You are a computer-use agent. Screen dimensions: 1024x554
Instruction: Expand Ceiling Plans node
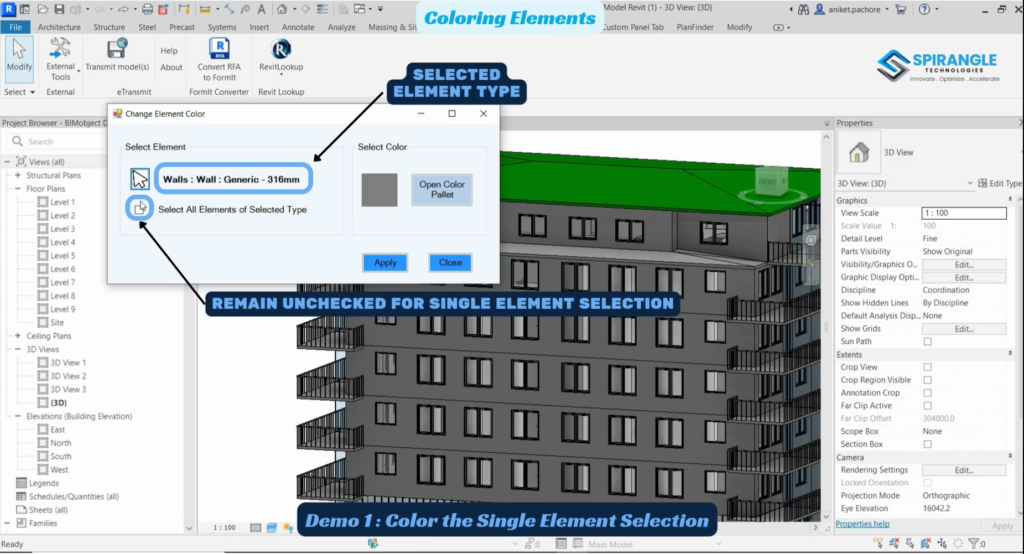point(18,336)
